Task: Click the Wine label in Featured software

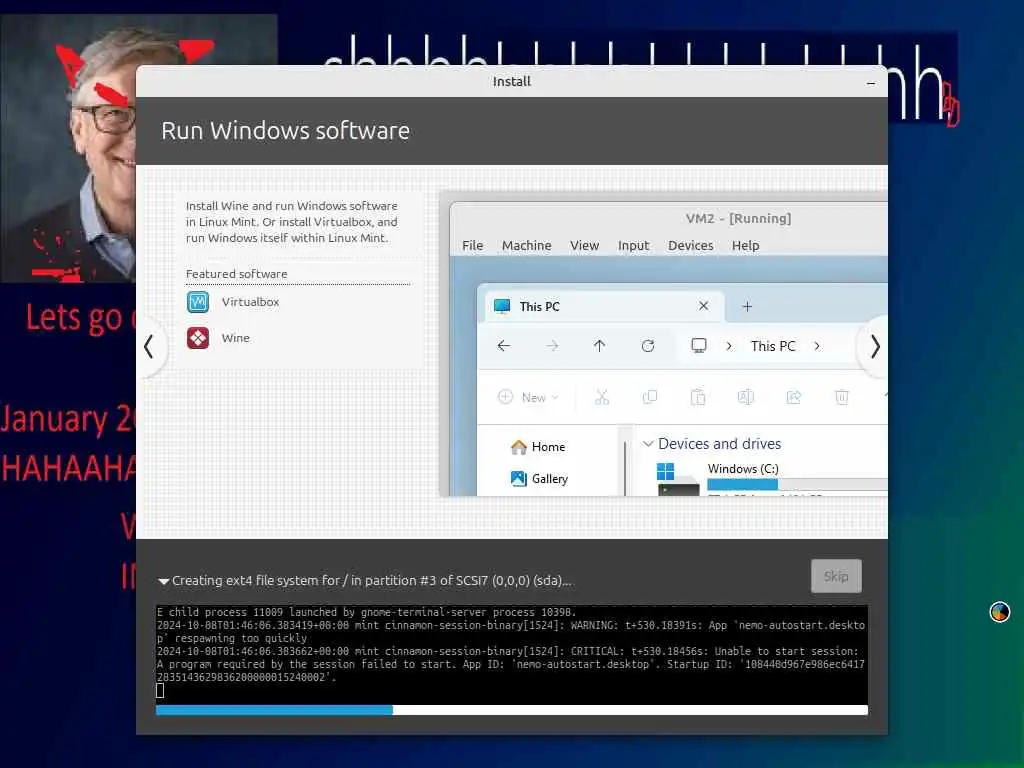Action: point(235,338)
